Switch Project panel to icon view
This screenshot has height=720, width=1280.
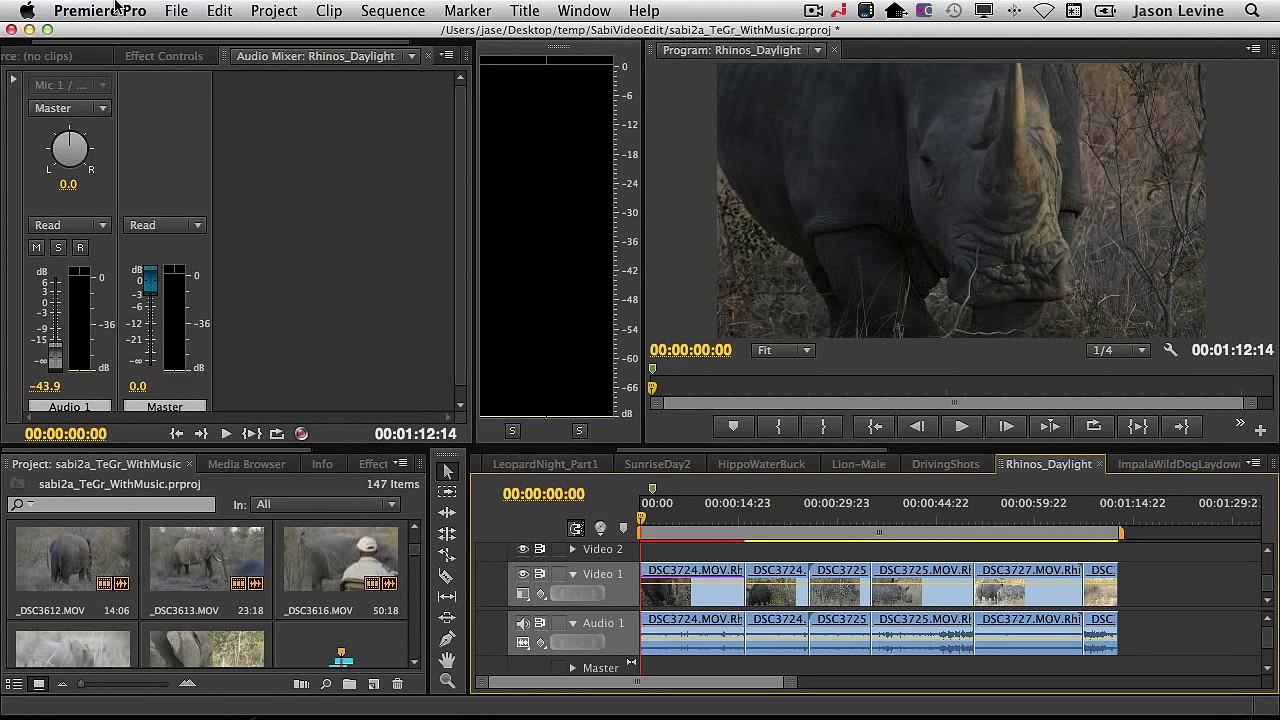[x=38, y=684]
